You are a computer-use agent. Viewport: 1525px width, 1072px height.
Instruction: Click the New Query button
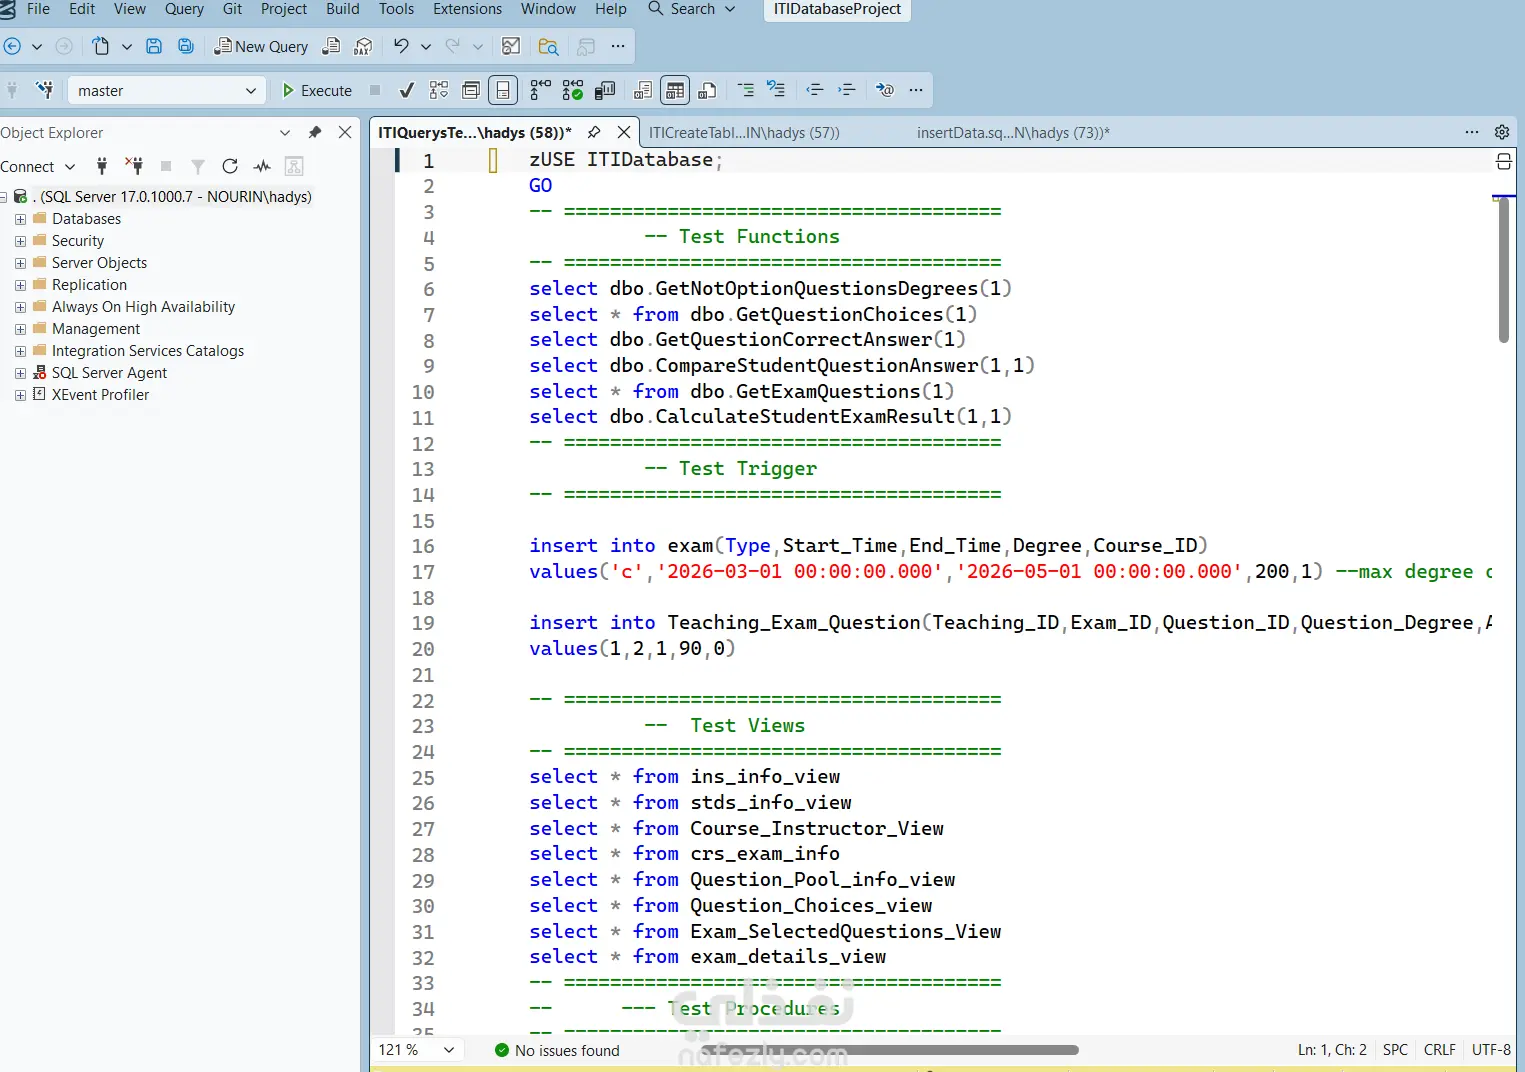[x=261, y=46]
